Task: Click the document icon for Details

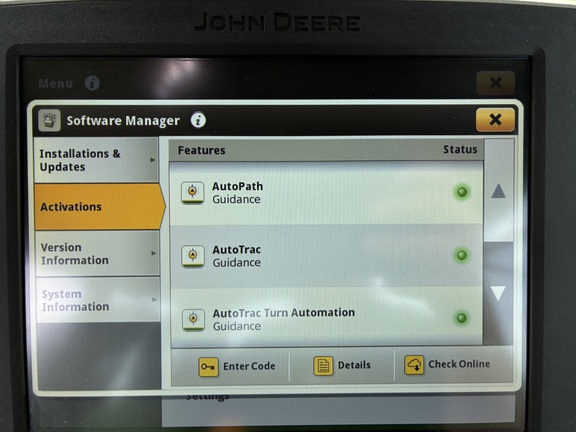Action: (323, 366)
